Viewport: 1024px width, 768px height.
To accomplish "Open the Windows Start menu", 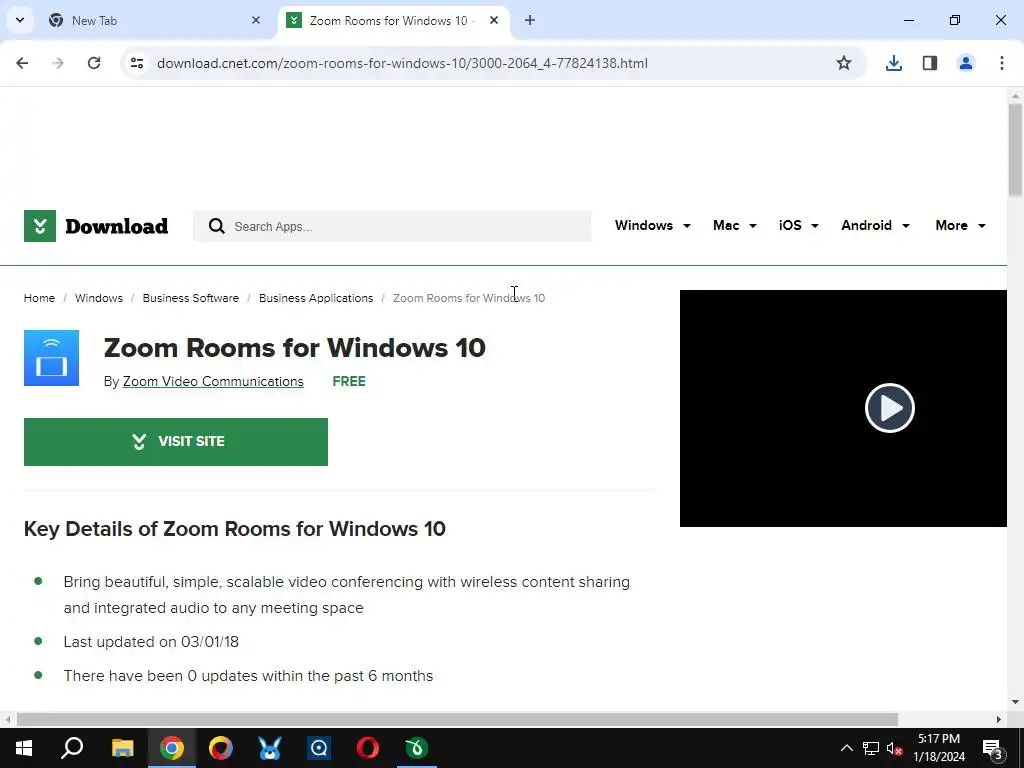I will pos(24,748).
